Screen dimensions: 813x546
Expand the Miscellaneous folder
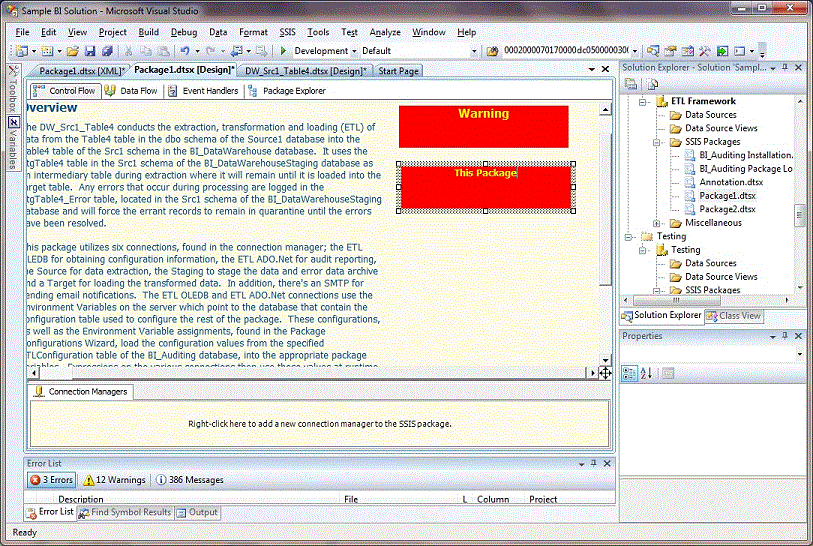[656, 223]
